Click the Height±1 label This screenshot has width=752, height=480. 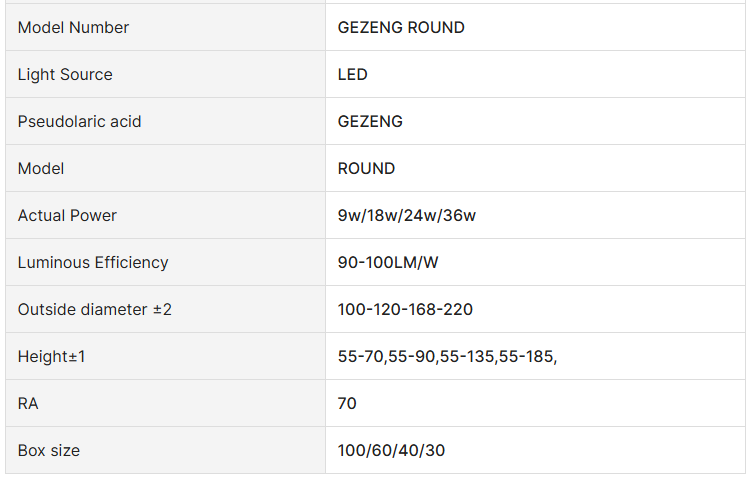52,357
